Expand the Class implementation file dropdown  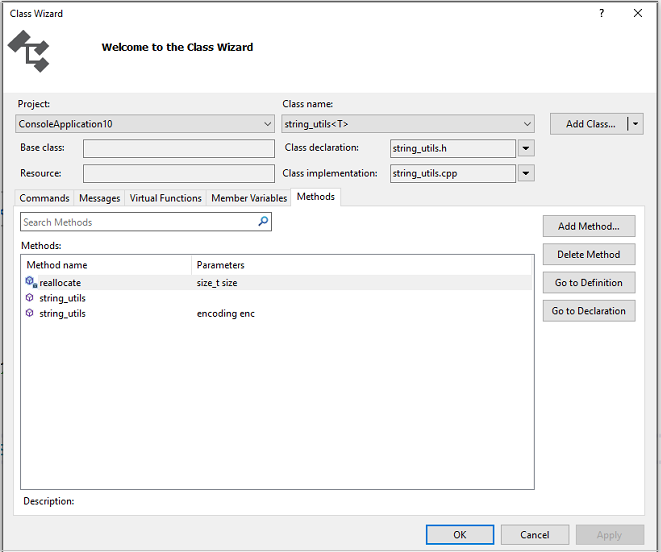[526, 173]
